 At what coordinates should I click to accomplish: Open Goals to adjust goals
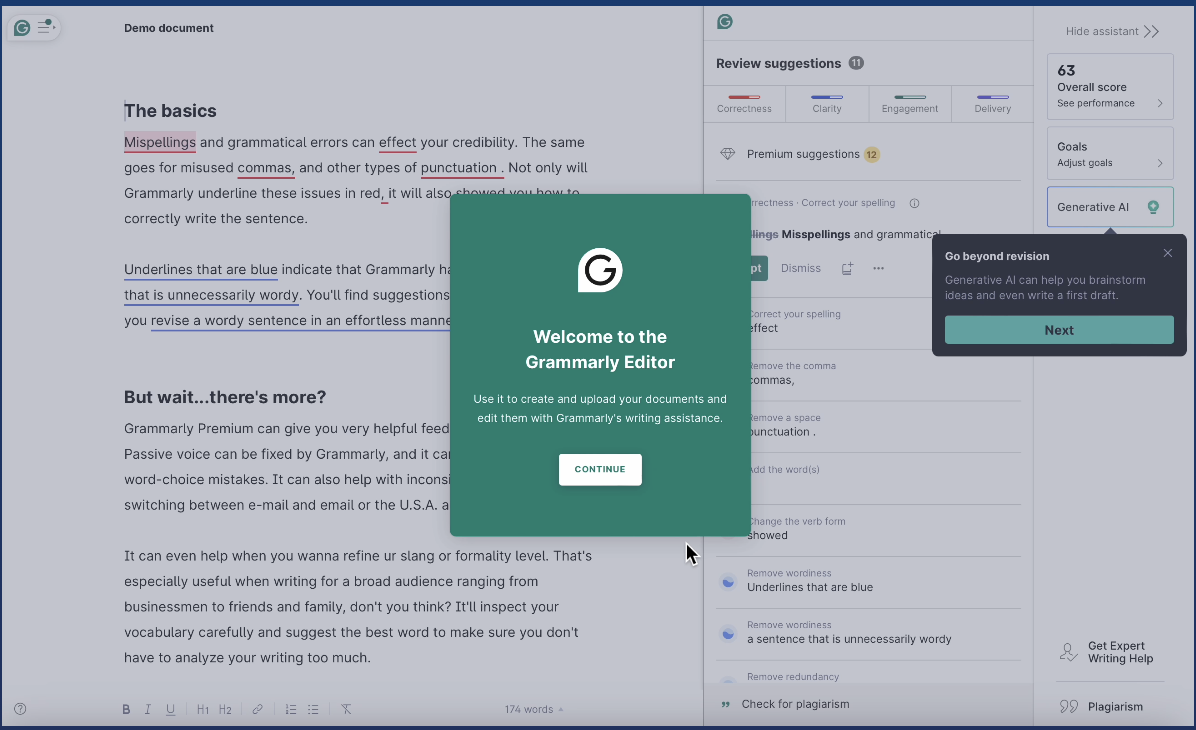pos(1109,153)
